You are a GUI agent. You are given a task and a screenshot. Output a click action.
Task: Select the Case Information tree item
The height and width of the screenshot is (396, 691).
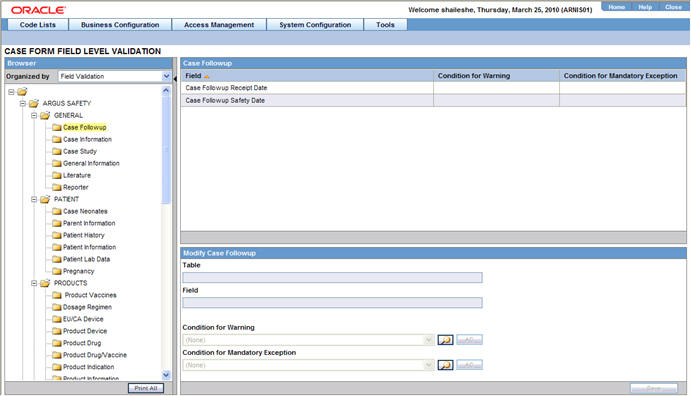coord(87,139)
